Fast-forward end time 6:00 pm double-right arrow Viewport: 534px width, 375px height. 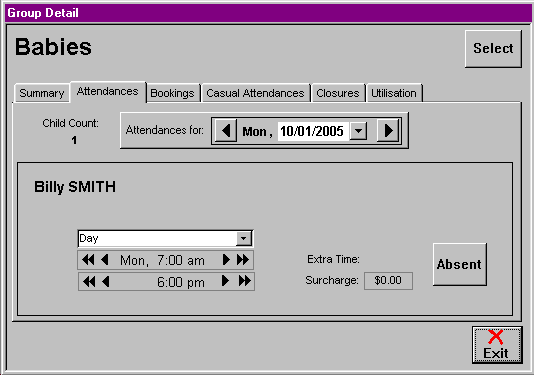point(245,281)
